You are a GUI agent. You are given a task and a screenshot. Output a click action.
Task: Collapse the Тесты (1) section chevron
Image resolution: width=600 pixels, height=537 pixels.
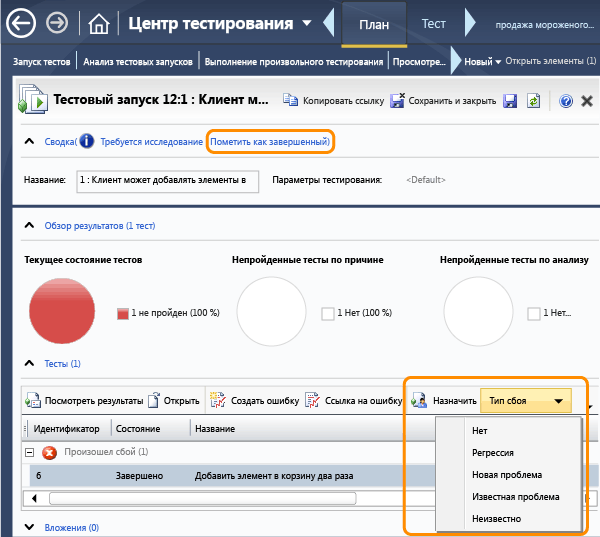point(29,363)
